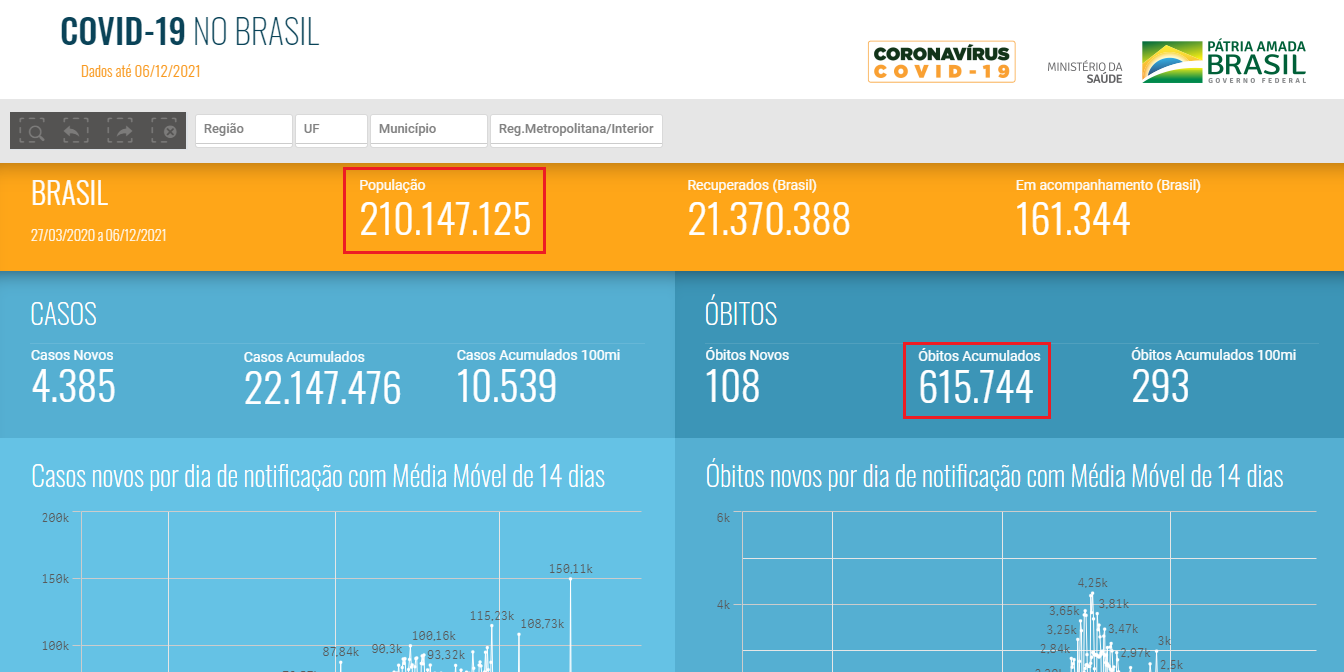1344x672 pixels.
Task: Click the date range '27/03/2020 a 06/12/2021'
Action: click(x=99, y=236)
